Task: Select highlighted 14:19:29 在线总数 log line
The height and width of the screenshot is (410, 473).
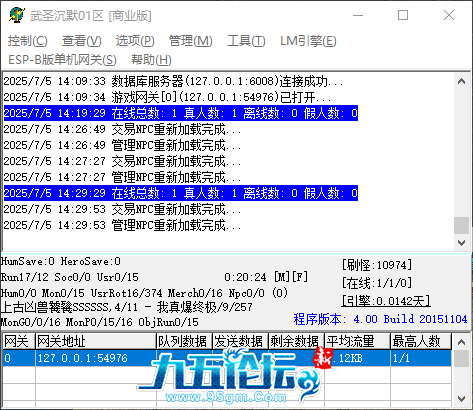Action: coord(181,113)
